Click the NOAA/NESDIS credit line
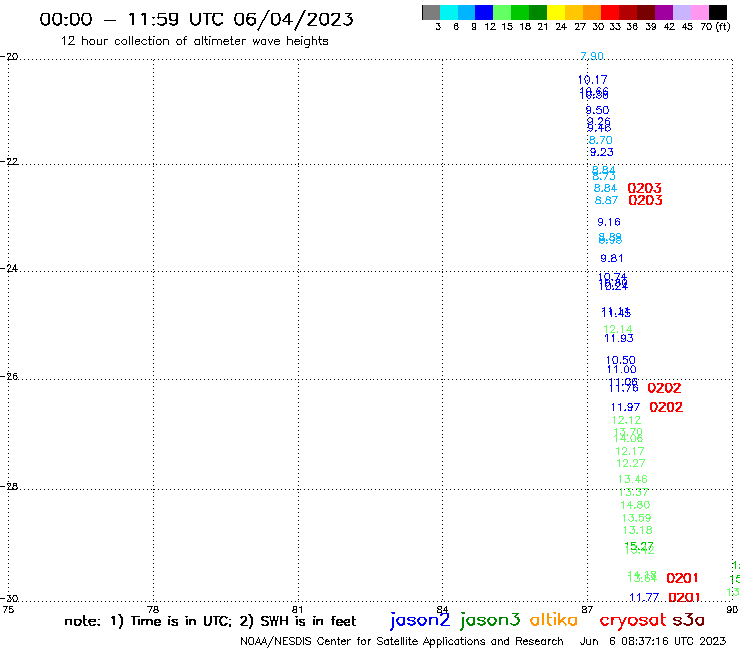This screenshot has height=650, width=740. pyautogui.click(x=402, y=642)
